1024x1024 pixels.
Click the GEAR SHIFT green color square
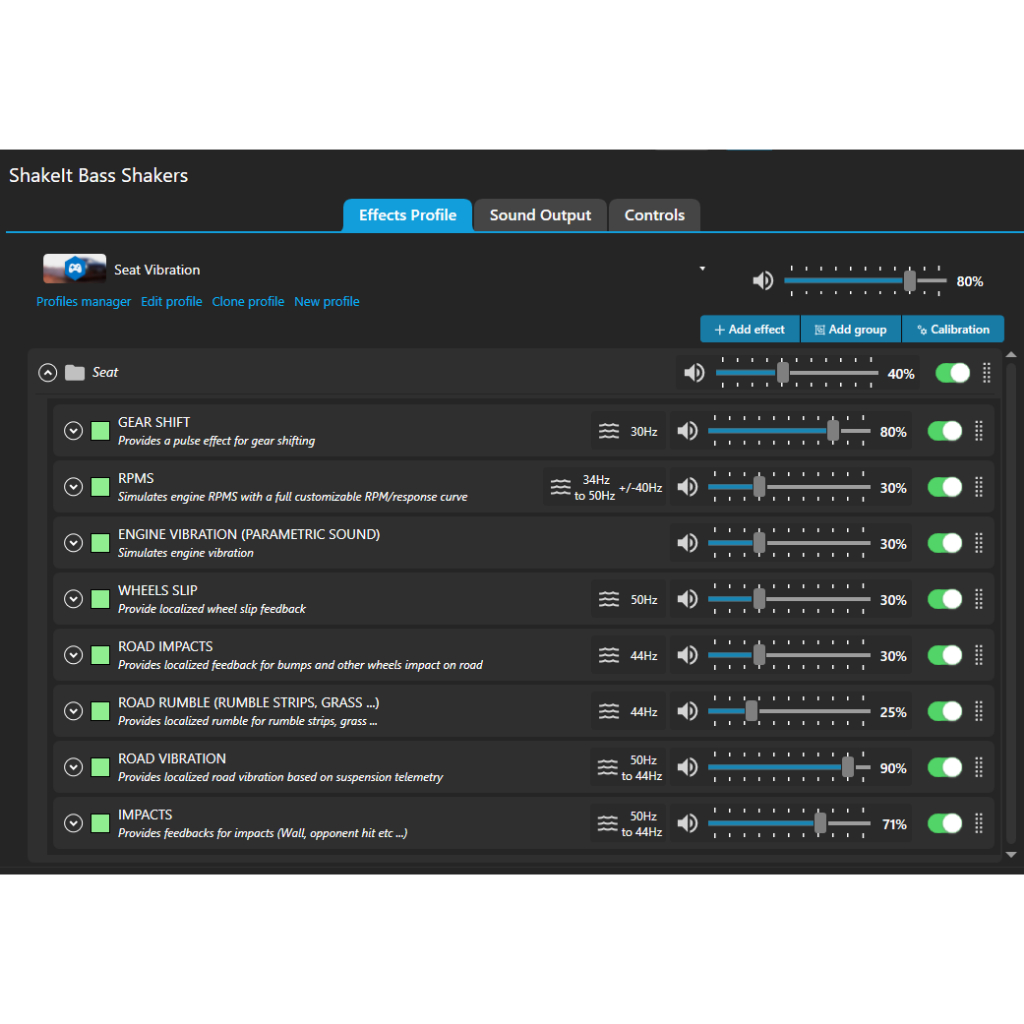(100, 431)
